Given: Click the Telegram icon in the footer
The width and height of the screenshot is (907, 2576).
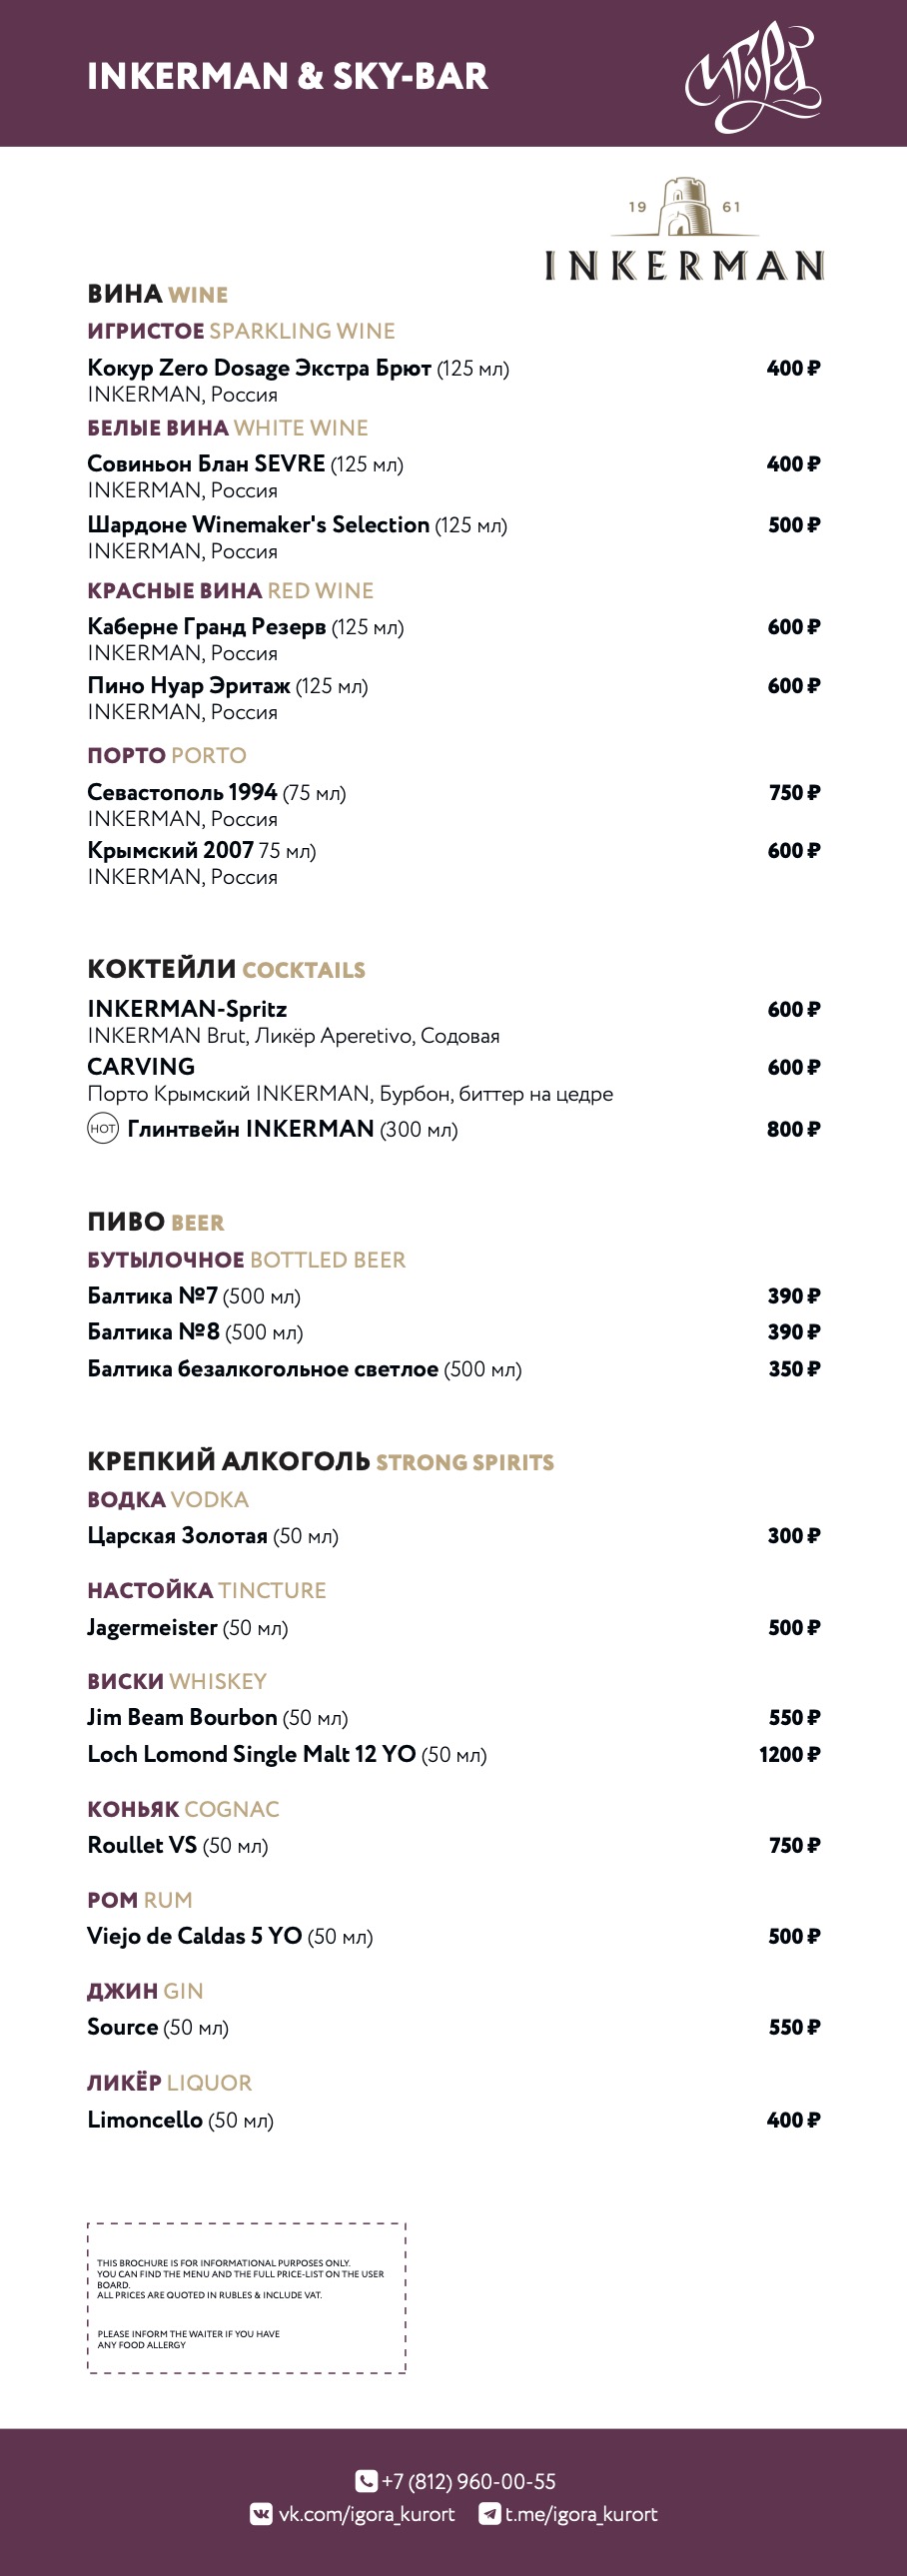Looking at the screenshot, I should tap(490, 2513).
